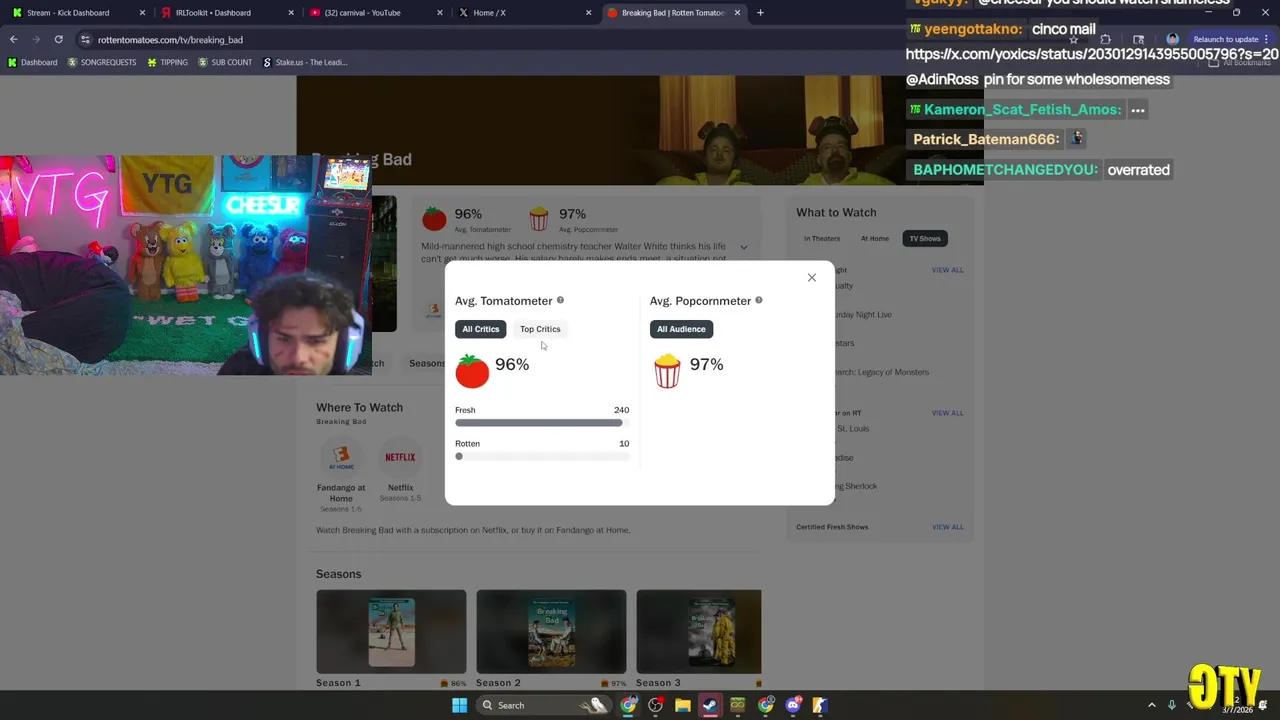Select the In Theaters tab
Viewport: 1280px width, 720px height.
[822, 238]
